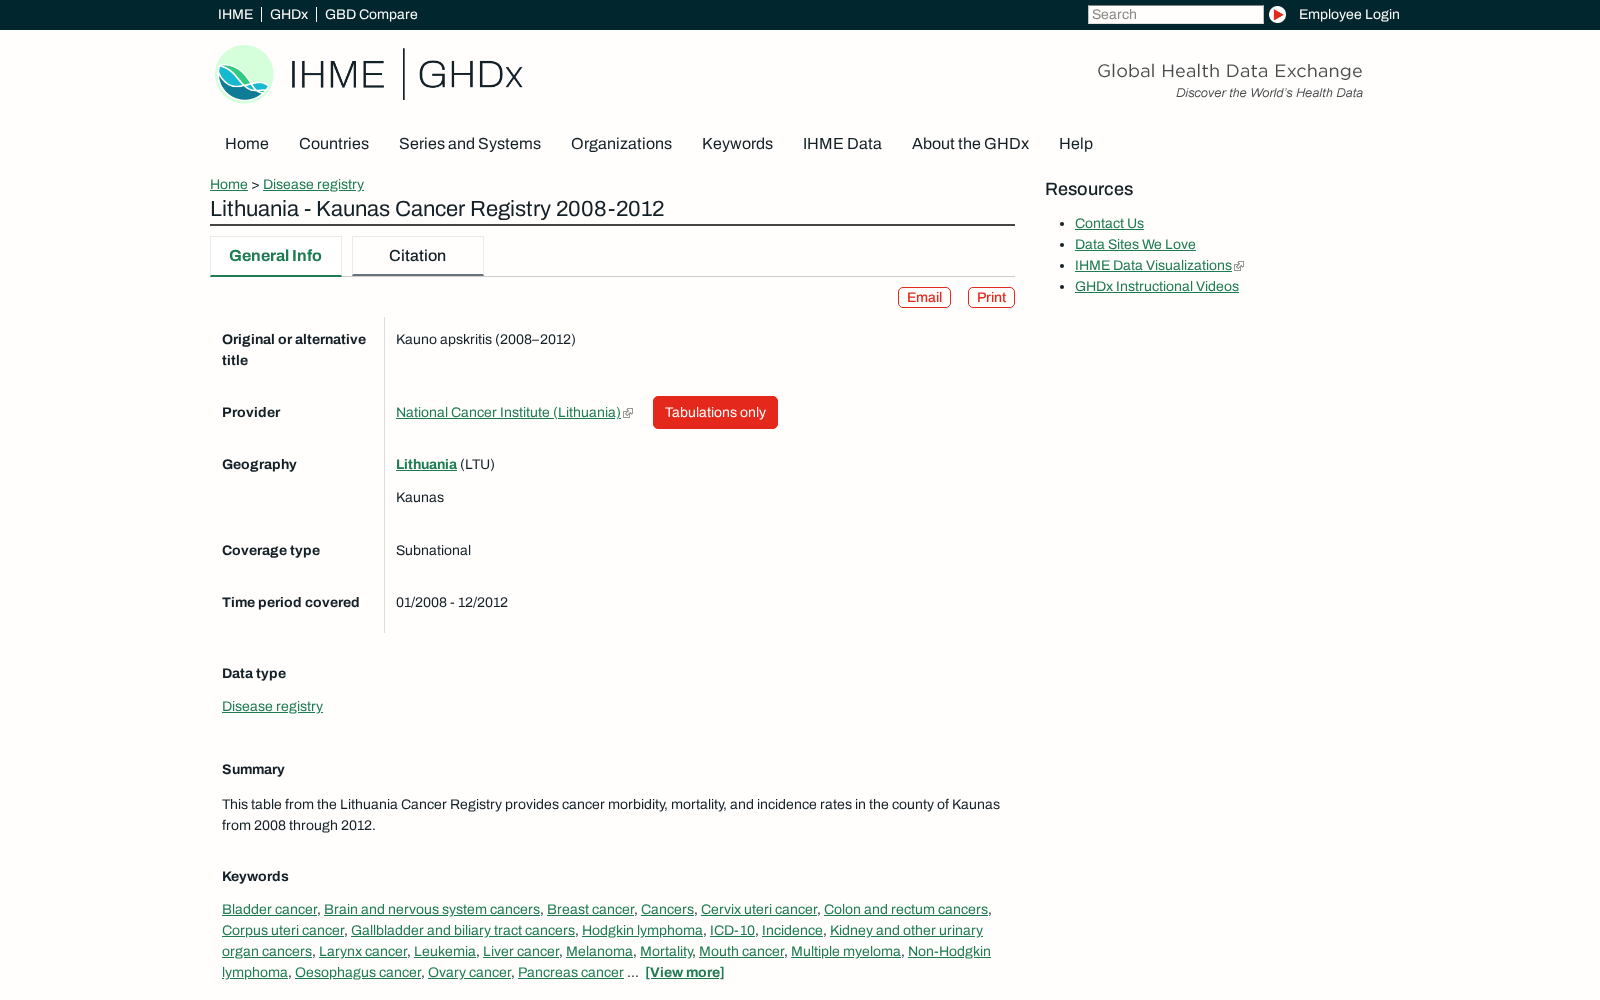Click the Kauno apskritis (2008–2012) title text
1600x1000 pixels.
tap(486, 339)
